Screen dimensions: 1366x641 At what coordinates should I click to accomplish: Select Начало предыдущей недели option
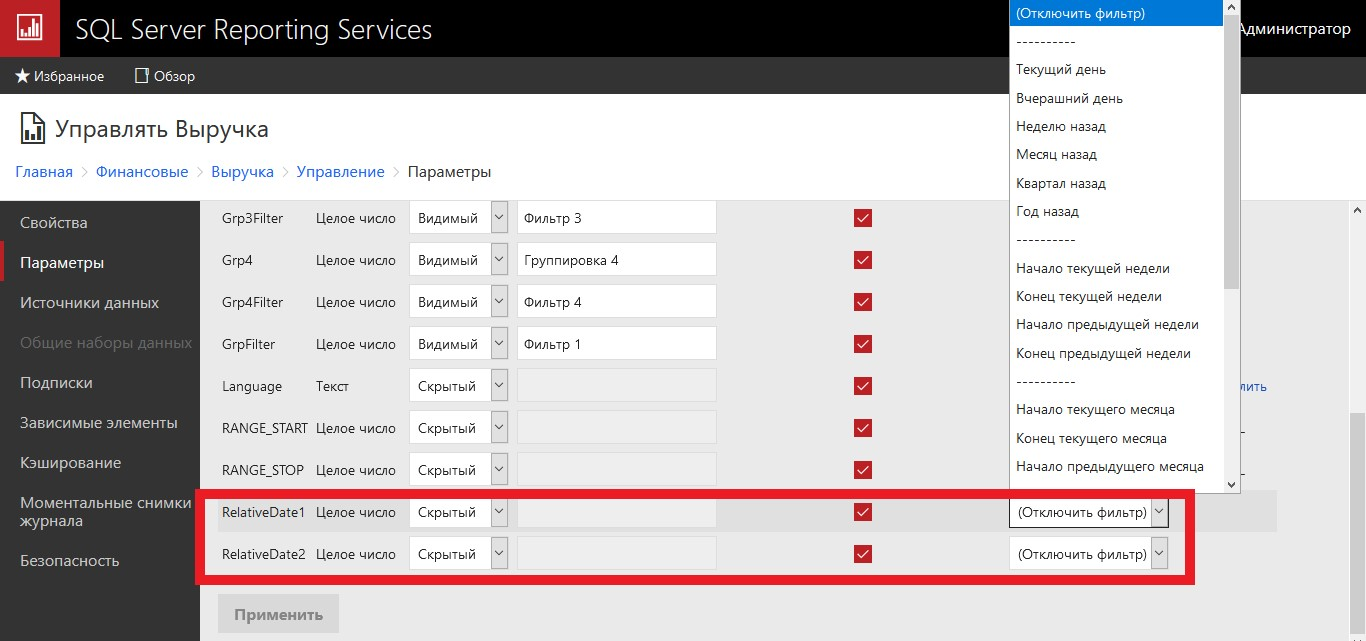(x=1116, y=324)
